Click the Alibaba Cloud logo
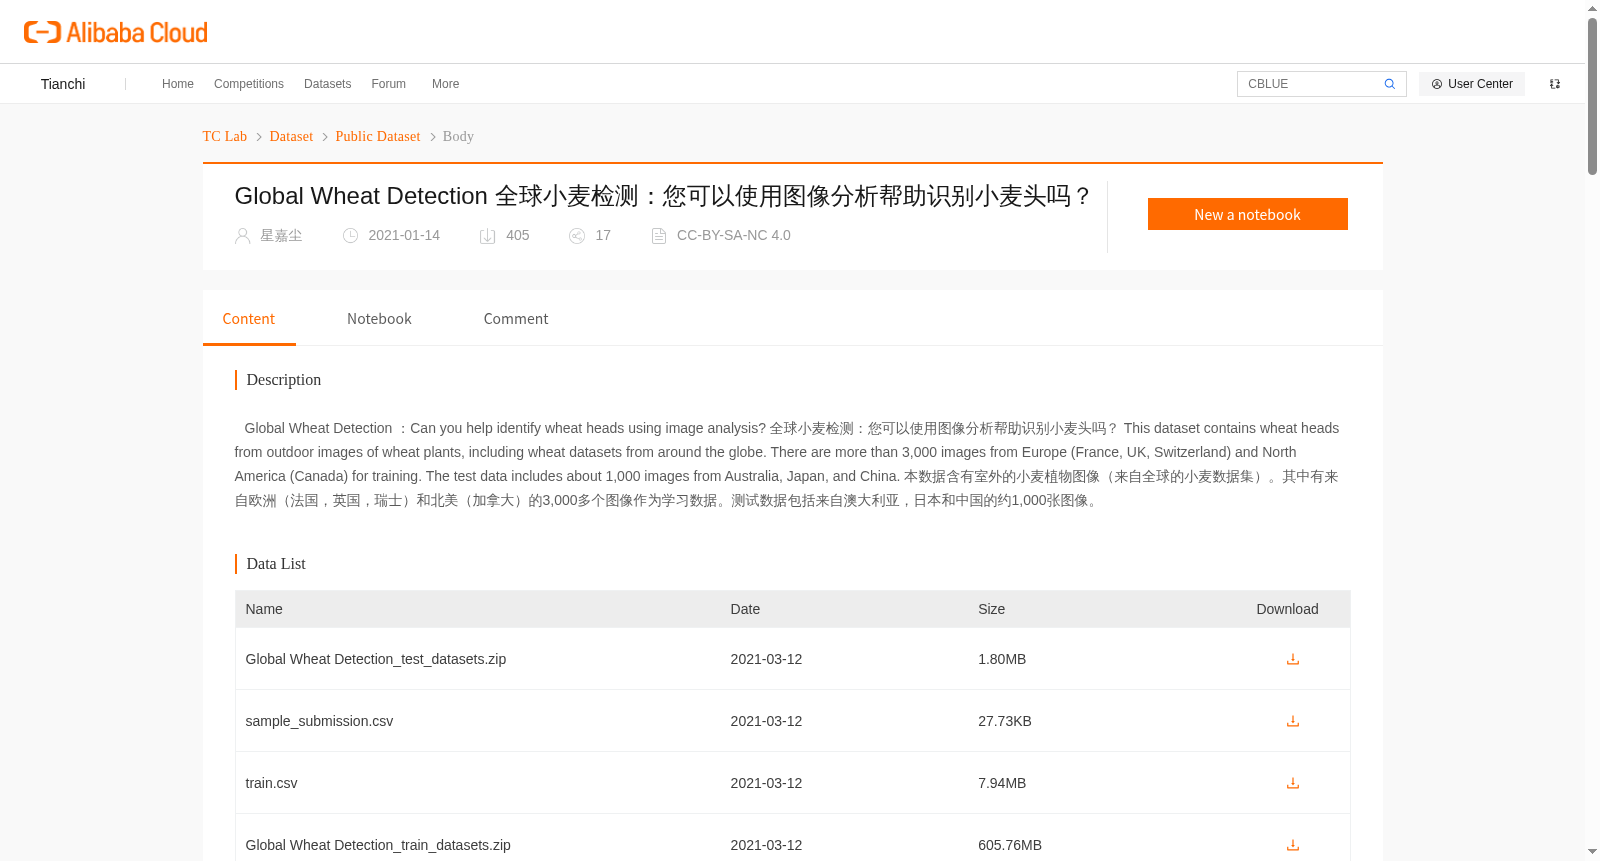 click(x=116, y=32)
